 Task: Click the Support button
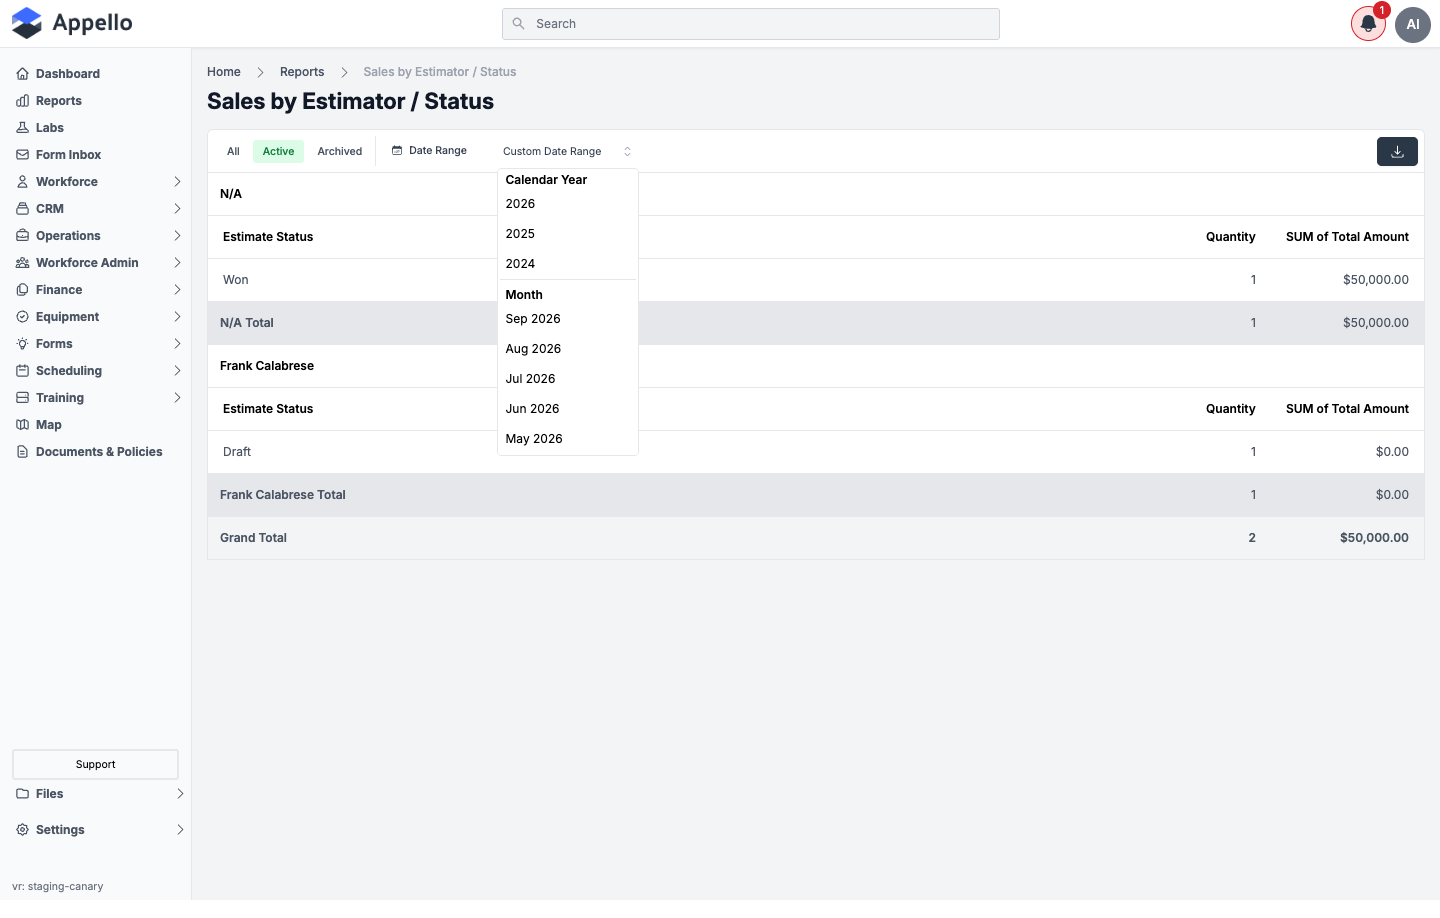click(95, 764)
